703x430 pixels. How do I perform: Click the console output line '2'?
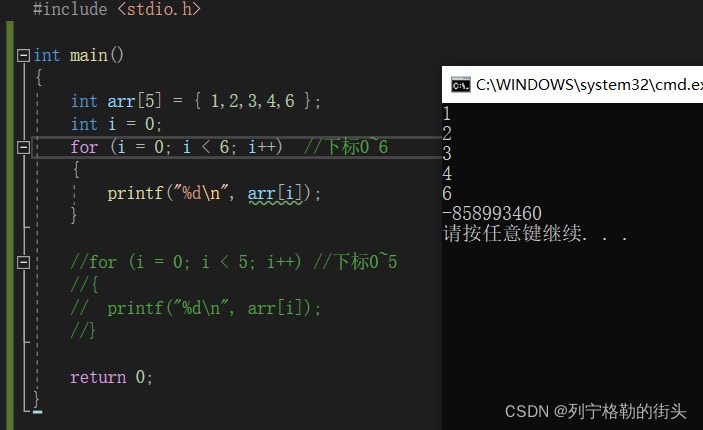pyautogui.click(x=447, y=134)
